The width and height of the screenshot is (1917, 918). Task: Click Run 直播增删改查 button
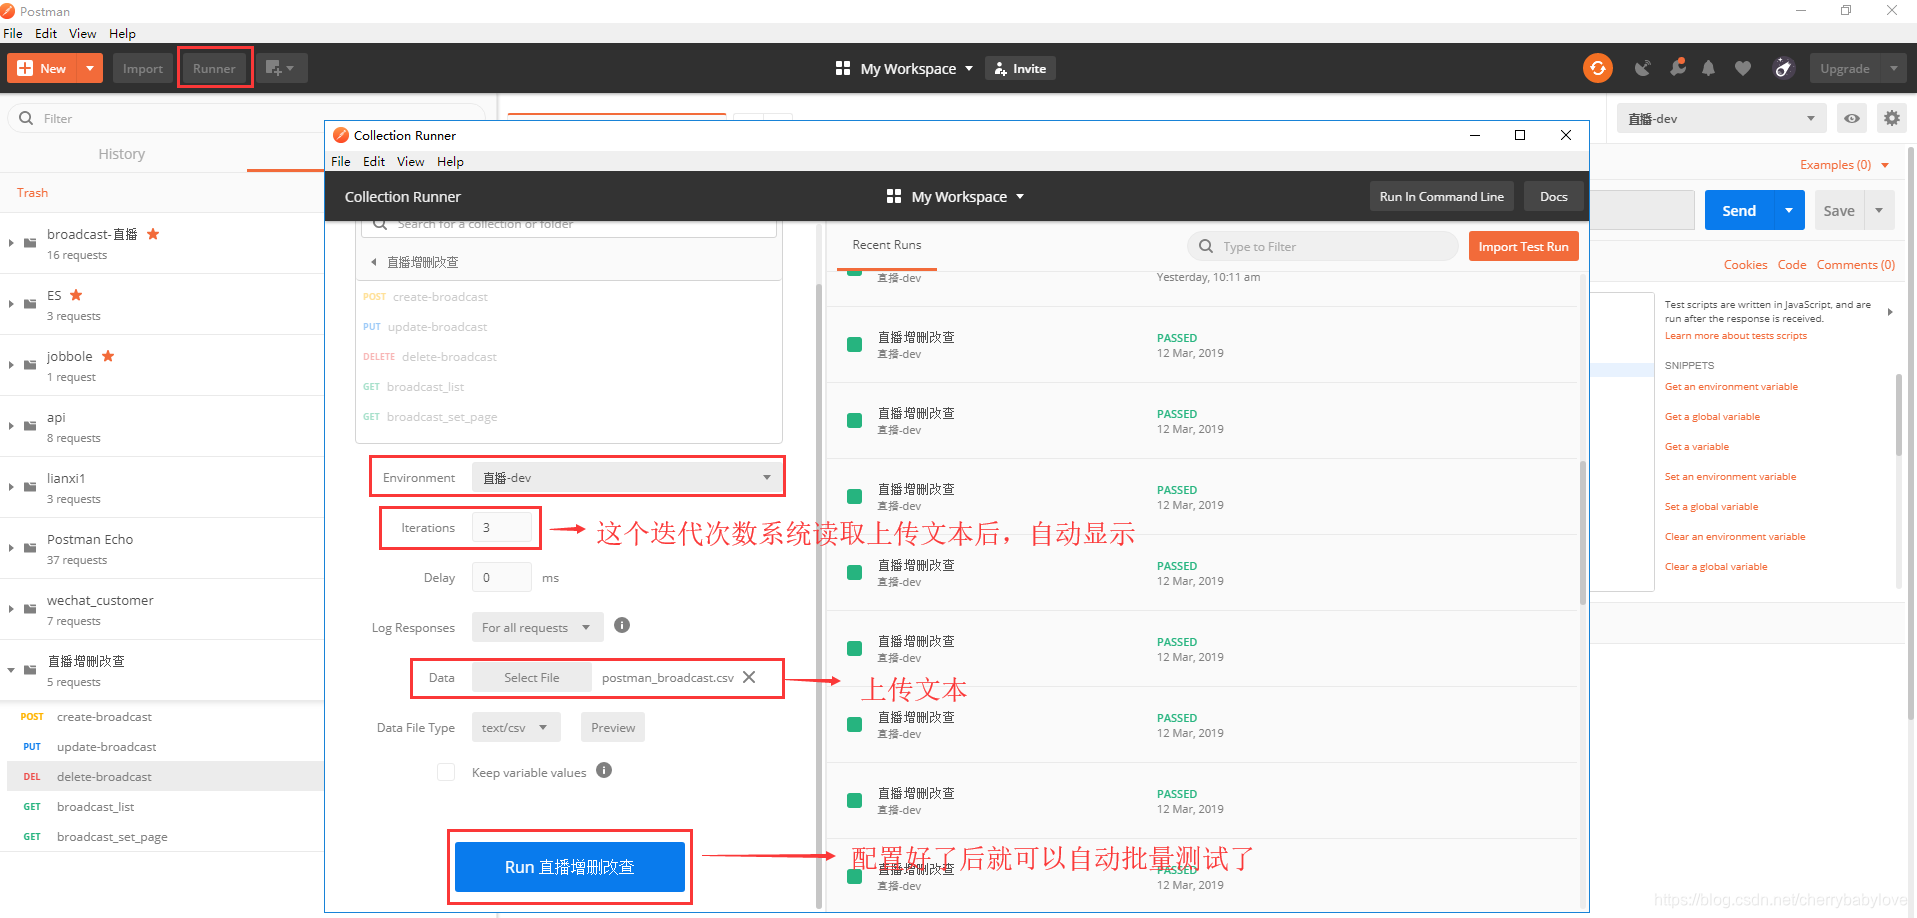point(570,867)
